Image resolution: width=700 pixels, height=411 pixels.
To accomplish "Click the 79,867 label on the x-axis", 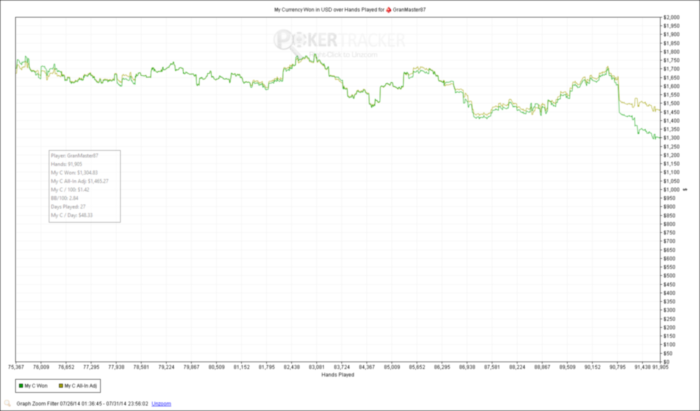I will coord(192,367).
